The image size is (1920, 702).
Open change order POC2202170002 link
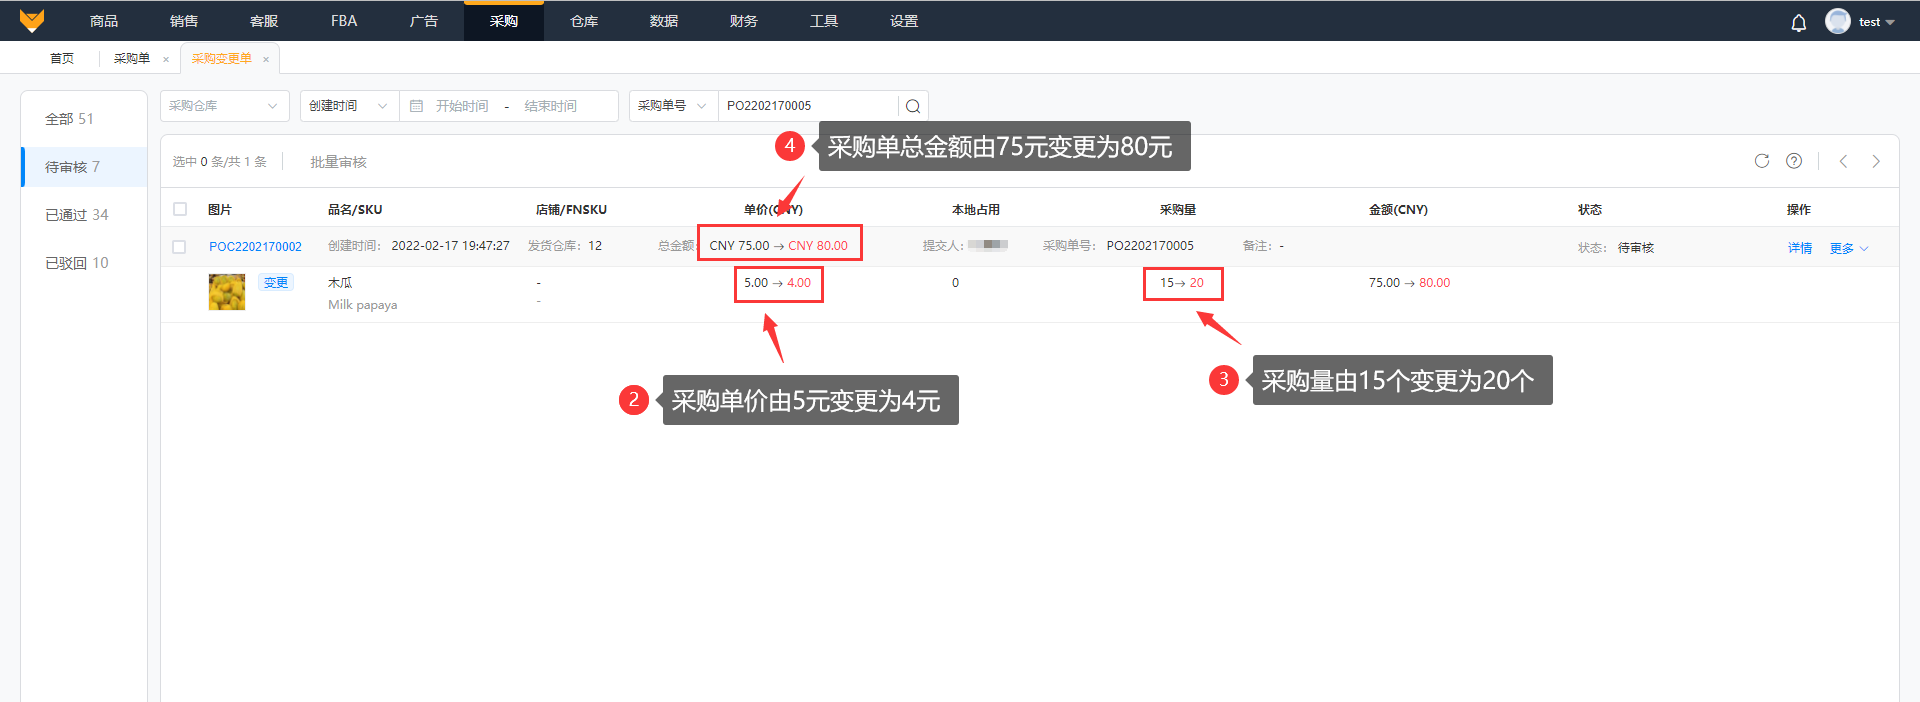point(255,247)
